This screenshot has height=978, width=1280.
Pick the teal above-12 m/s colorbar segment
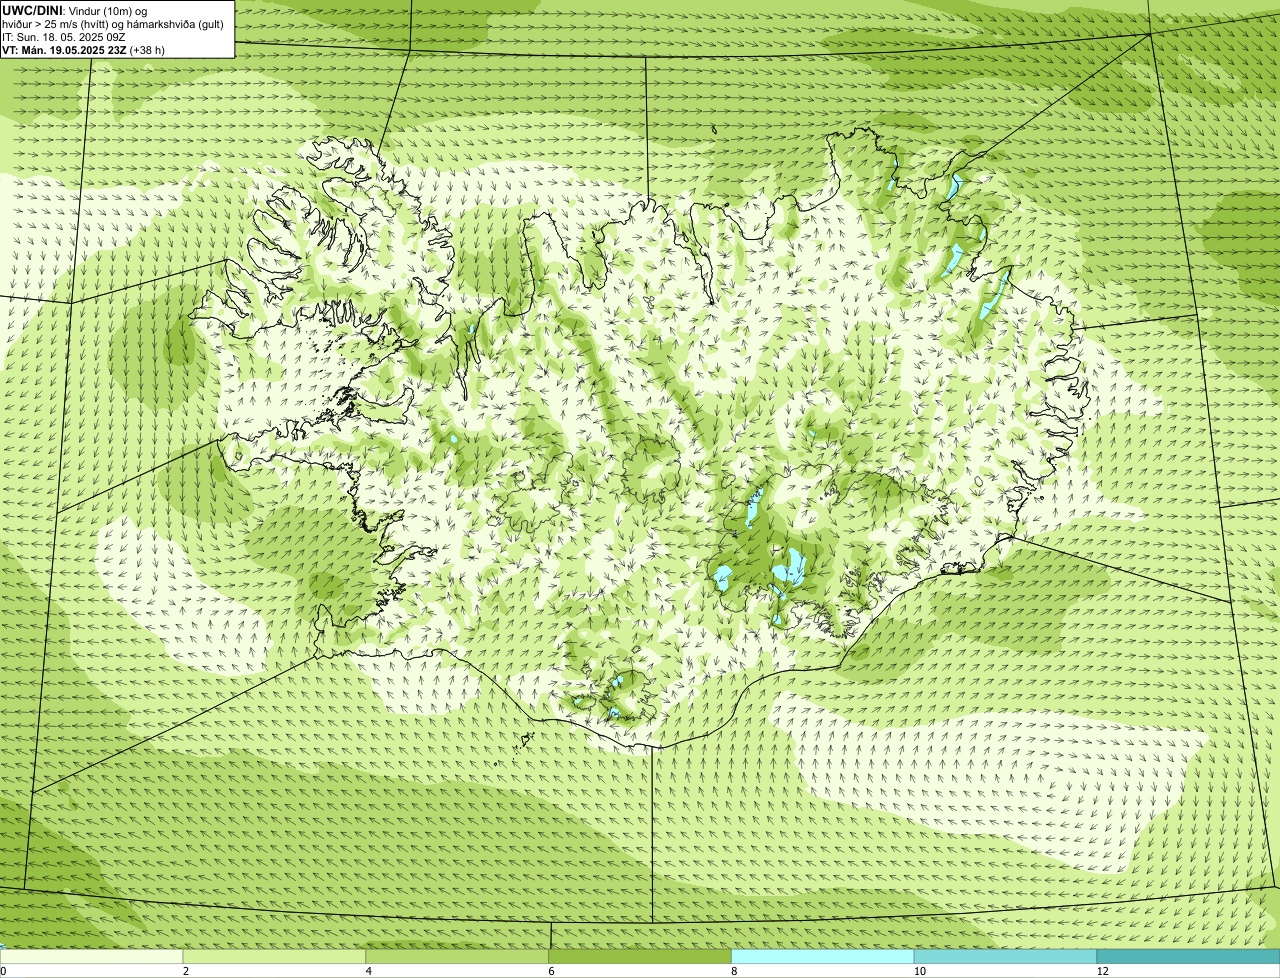pos(1188,956)
